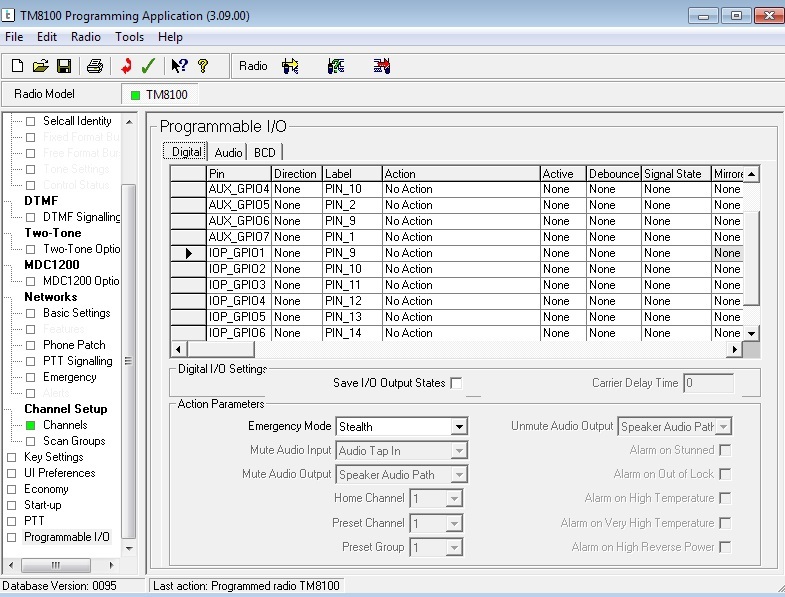Viewport: 785px width, 597px height.
Task: Open the Emergency Mode dropdown
Action: pyautogui.click(x=459, y=427)
